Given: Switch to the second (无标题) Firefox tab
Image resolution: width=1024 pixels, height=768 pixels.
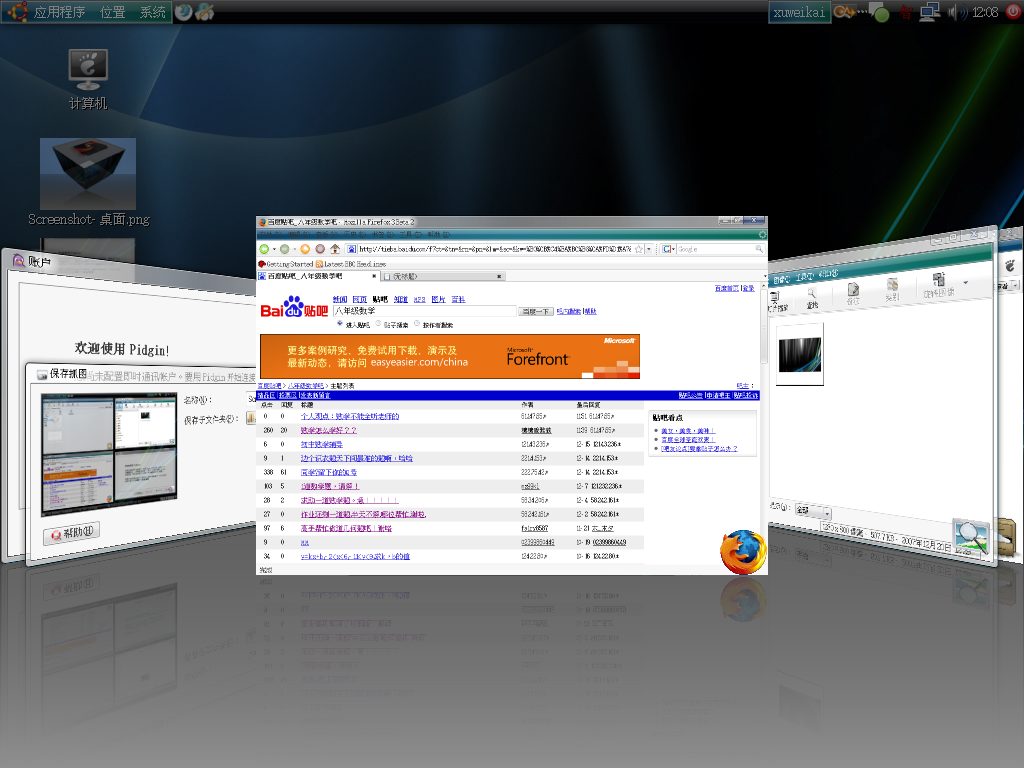Looking at the screenshot, I should pos(442,276).
